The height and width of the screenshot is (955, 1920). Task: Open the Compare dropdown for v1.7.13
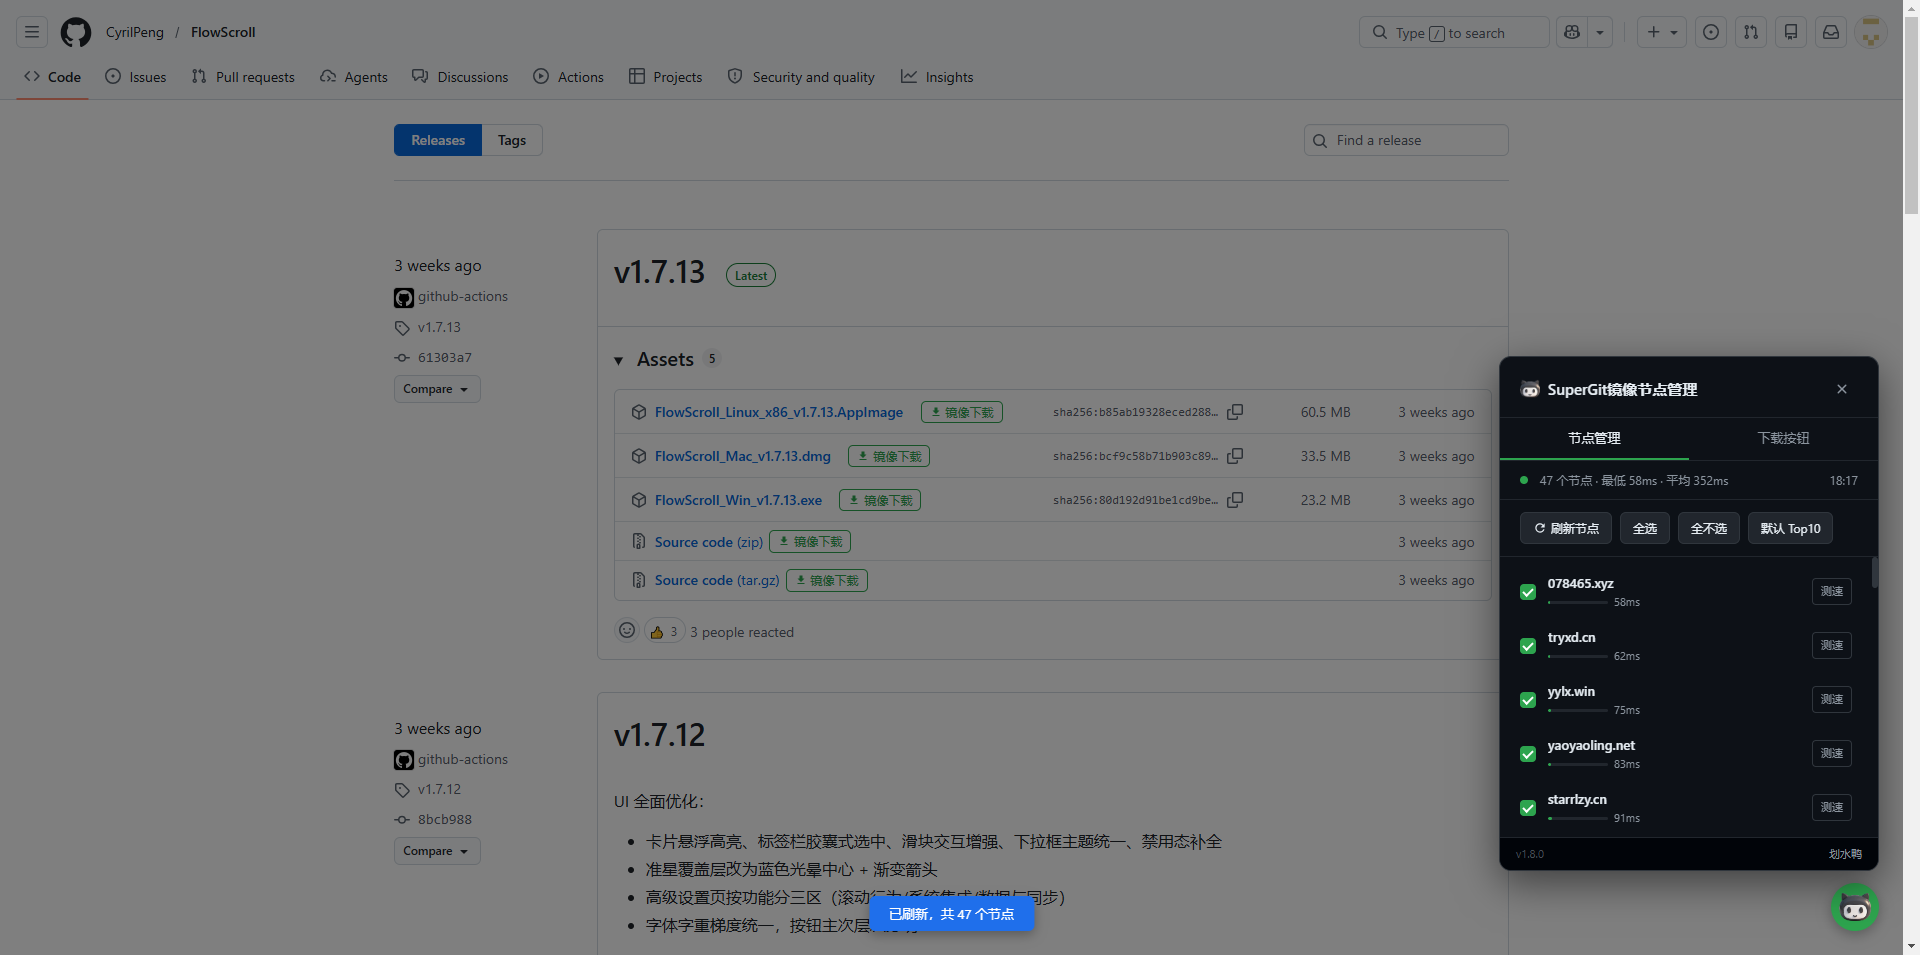click(x=437, y=389)
